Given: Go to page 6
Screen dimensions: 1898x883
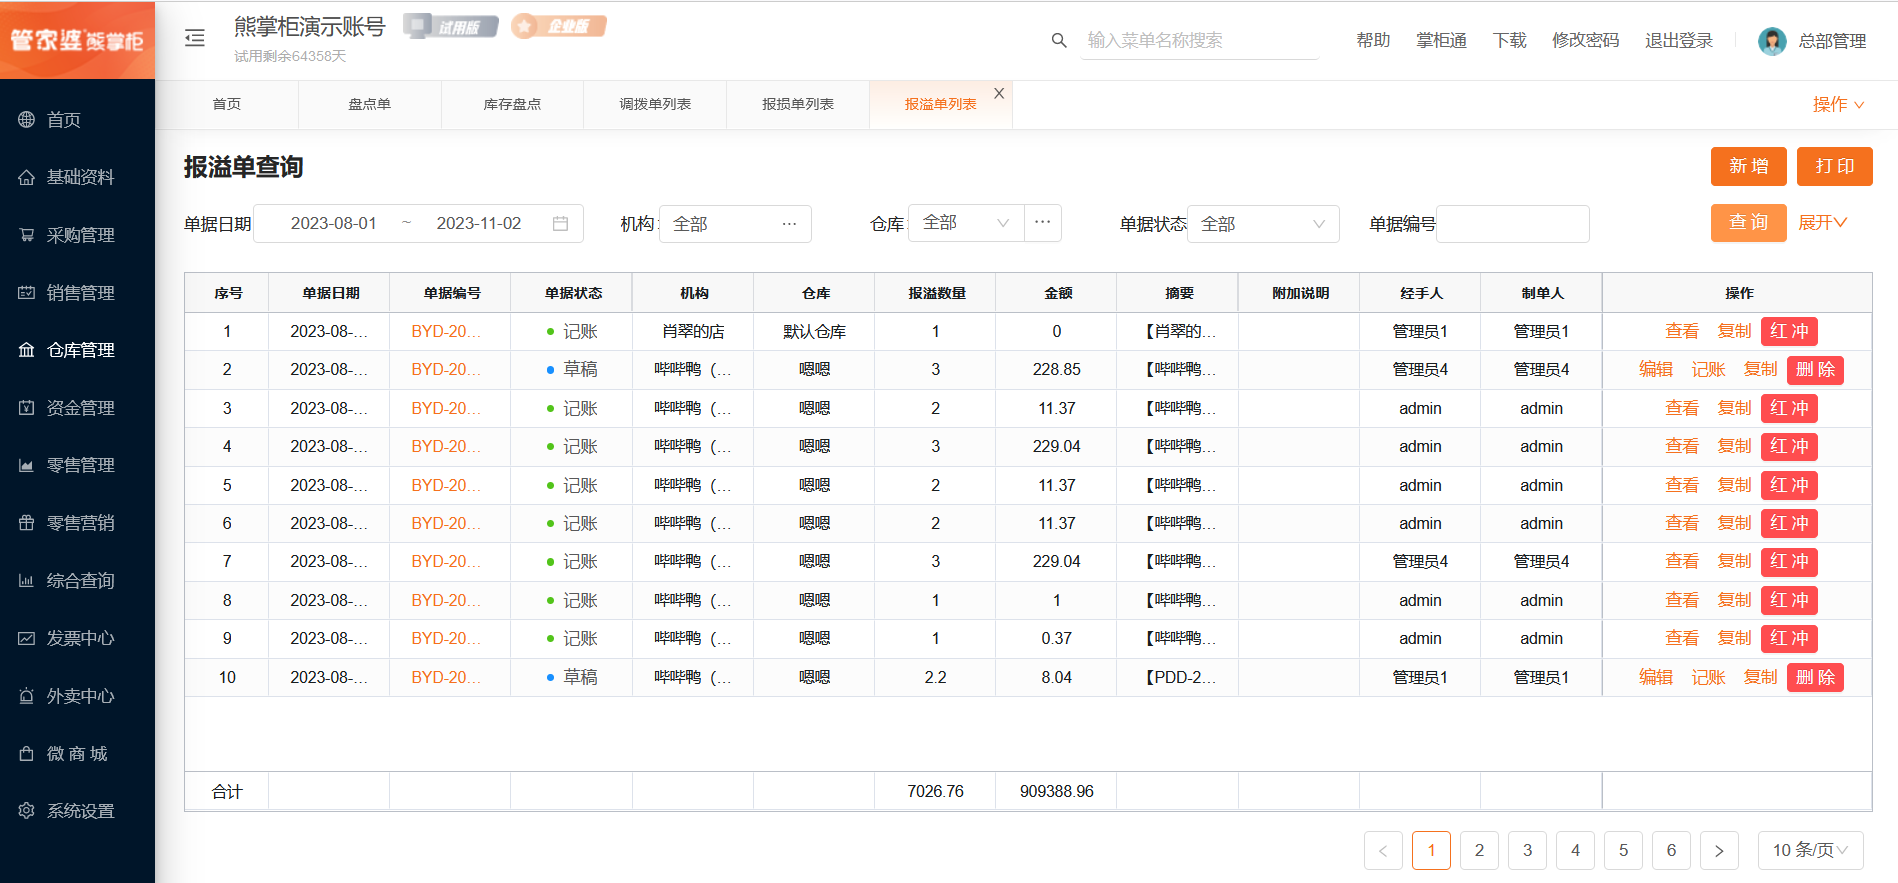Looking at the screenshot, I should coord(1671,851).
